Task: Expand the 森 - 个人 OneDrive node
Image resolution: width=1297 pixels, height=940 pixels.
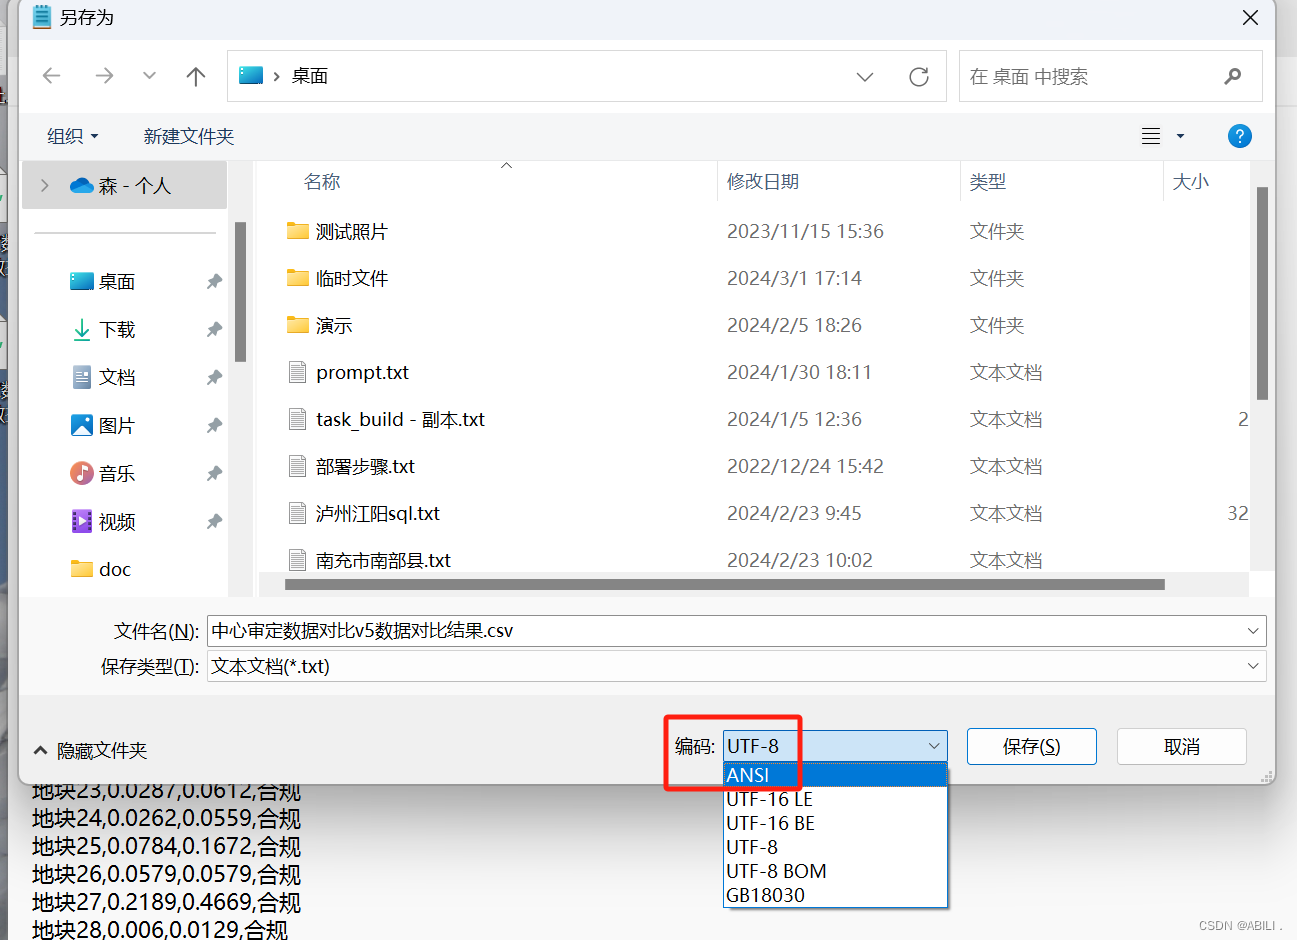Action: coord(44,185)
